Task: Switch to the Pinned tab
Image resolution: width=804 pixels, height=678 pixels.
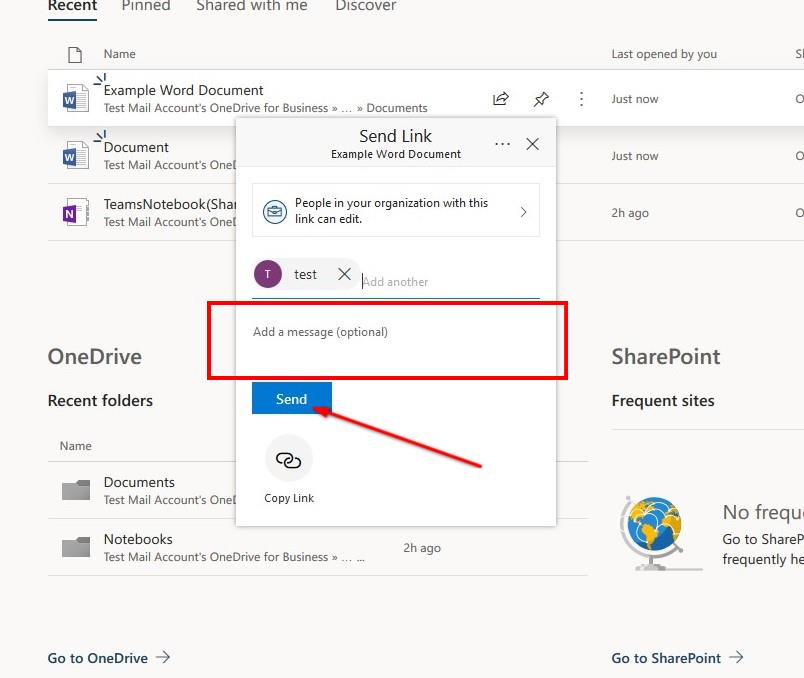Action: click(146, 6)
